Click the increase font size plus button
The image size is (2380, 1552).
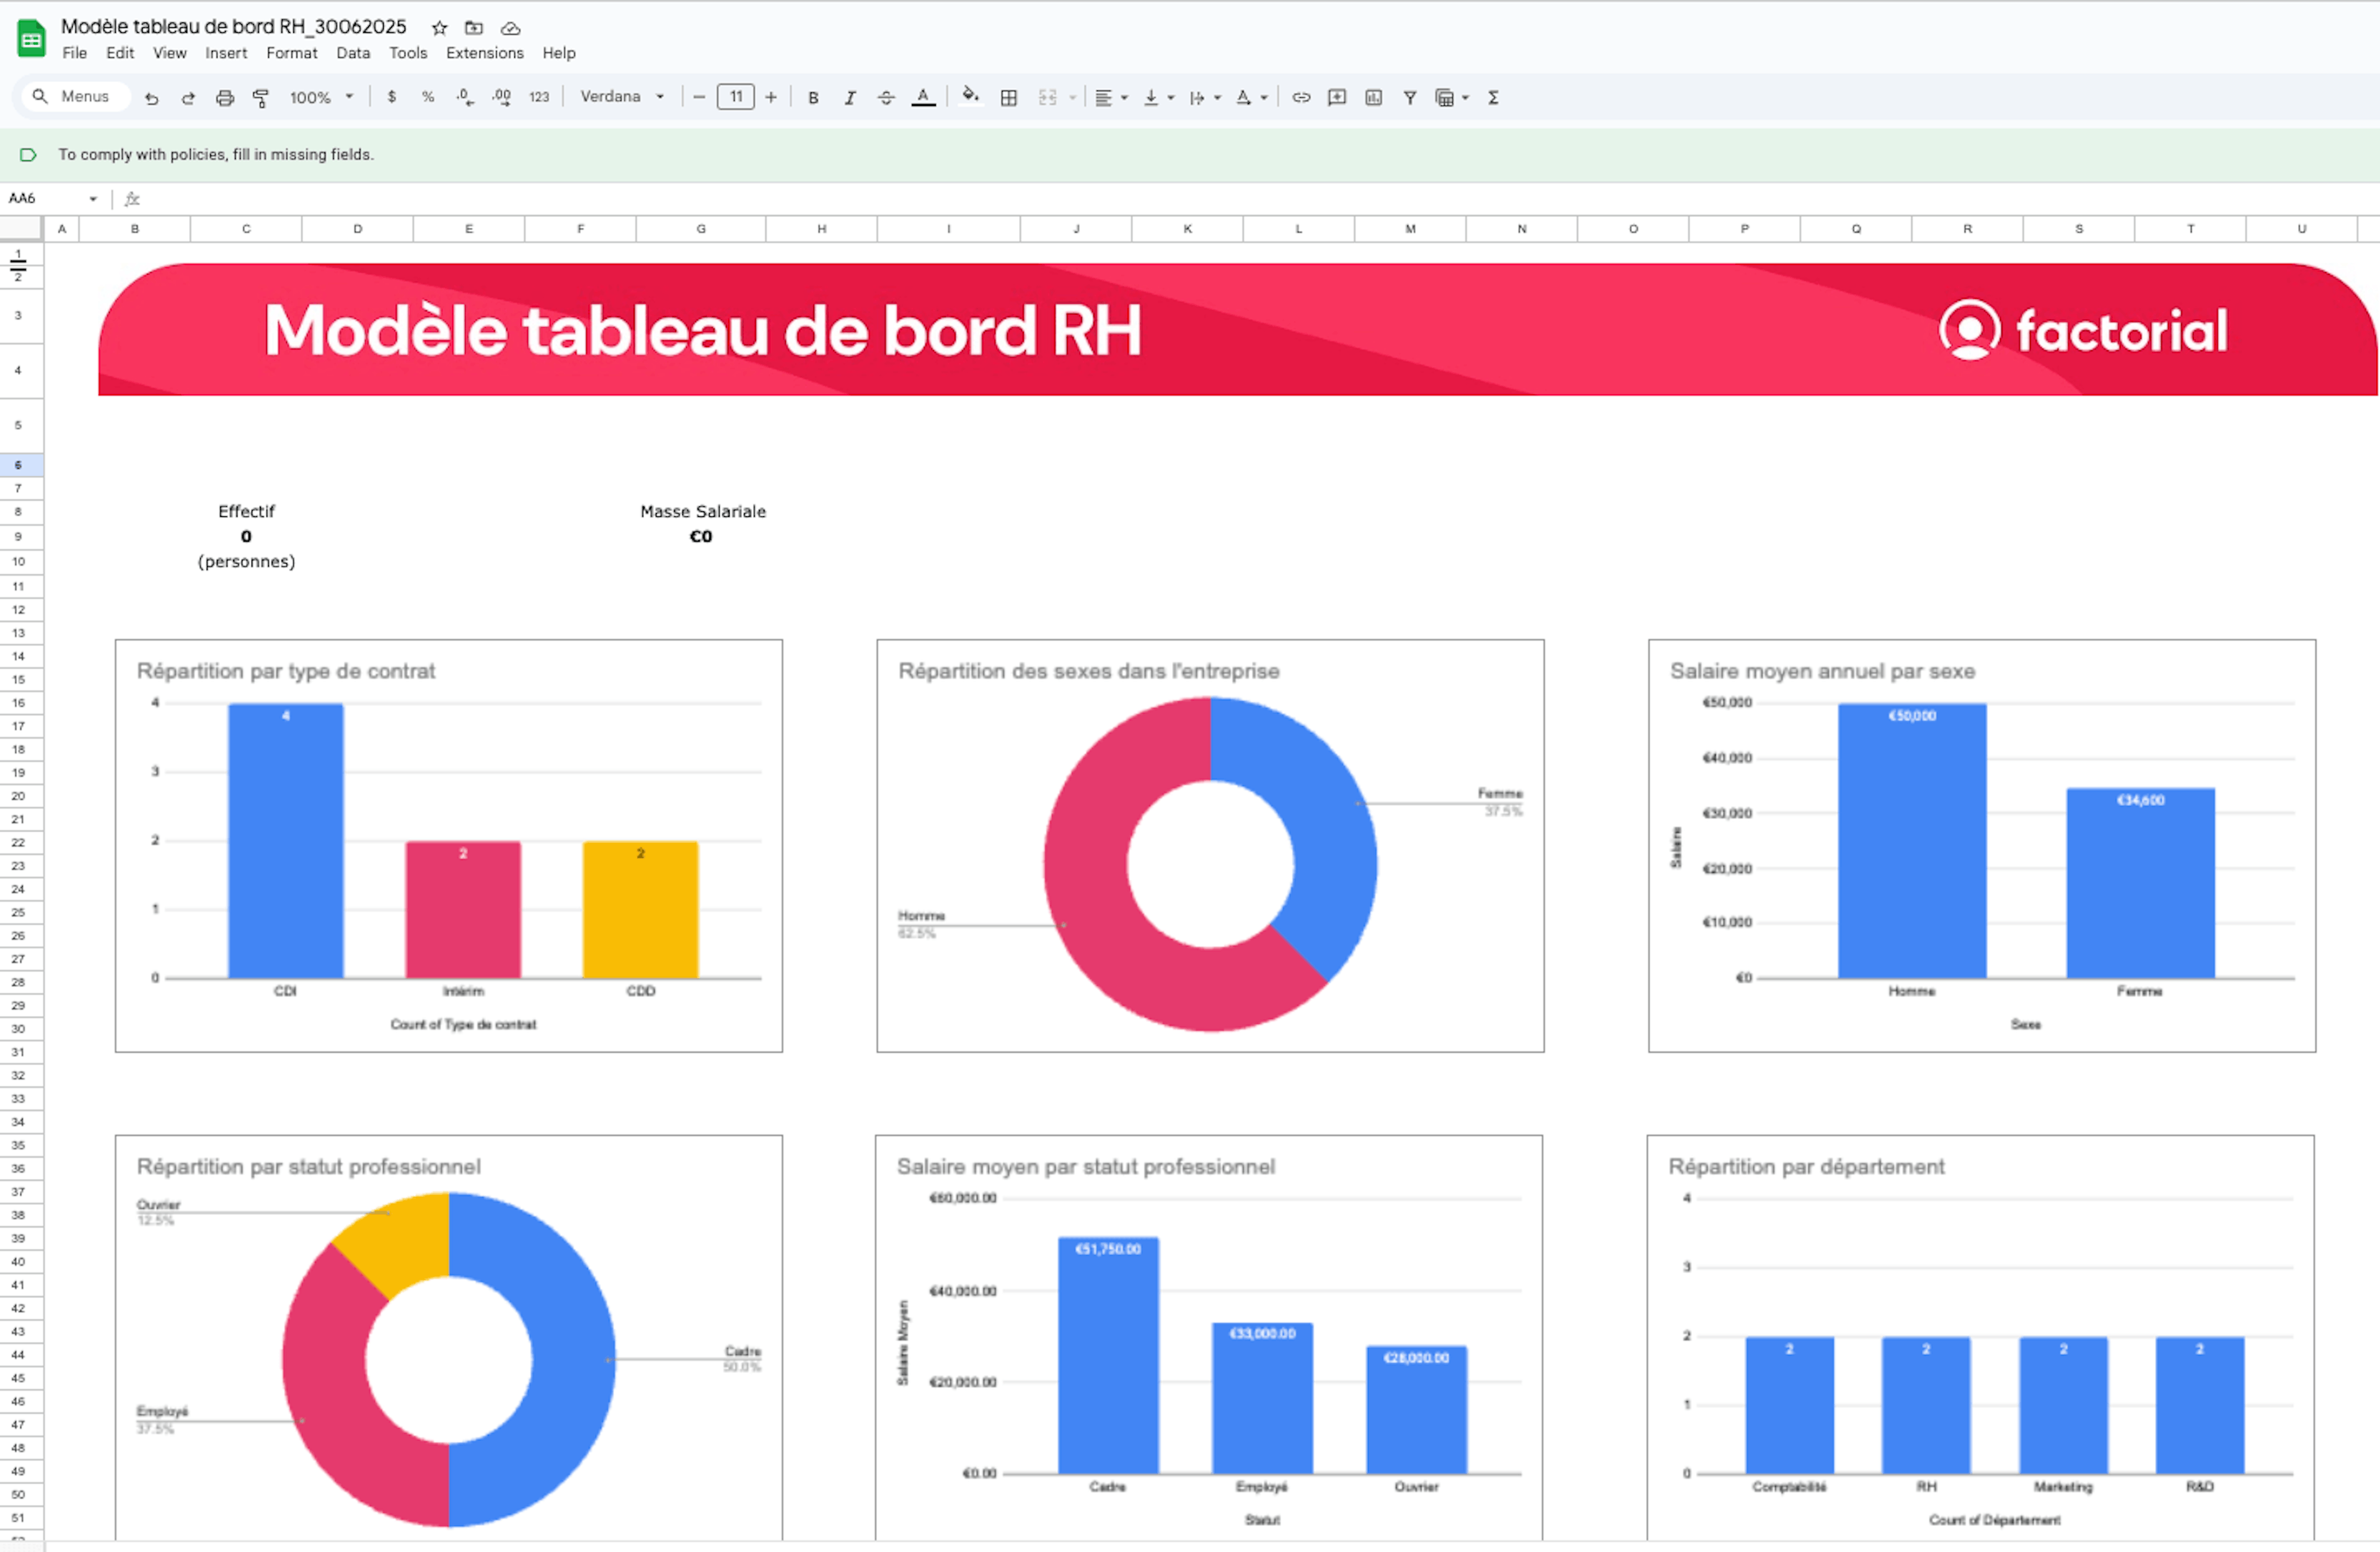[771, 97]
